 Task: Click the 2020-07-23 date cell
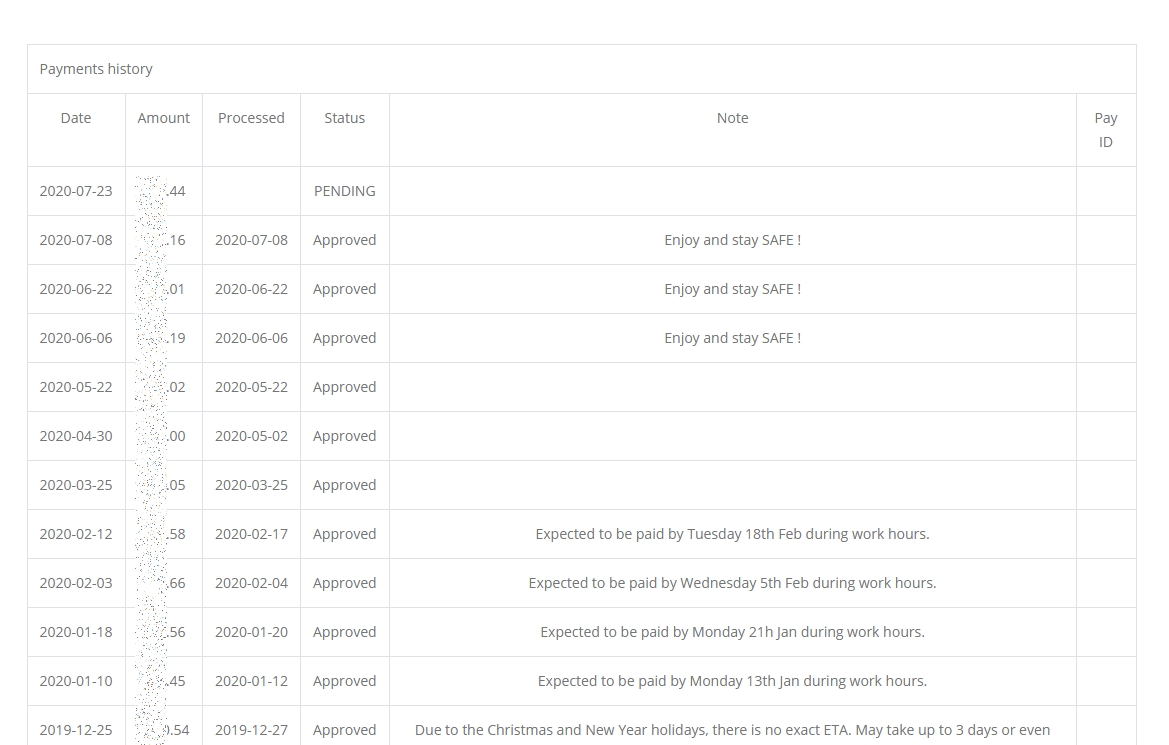pos(76,191)
